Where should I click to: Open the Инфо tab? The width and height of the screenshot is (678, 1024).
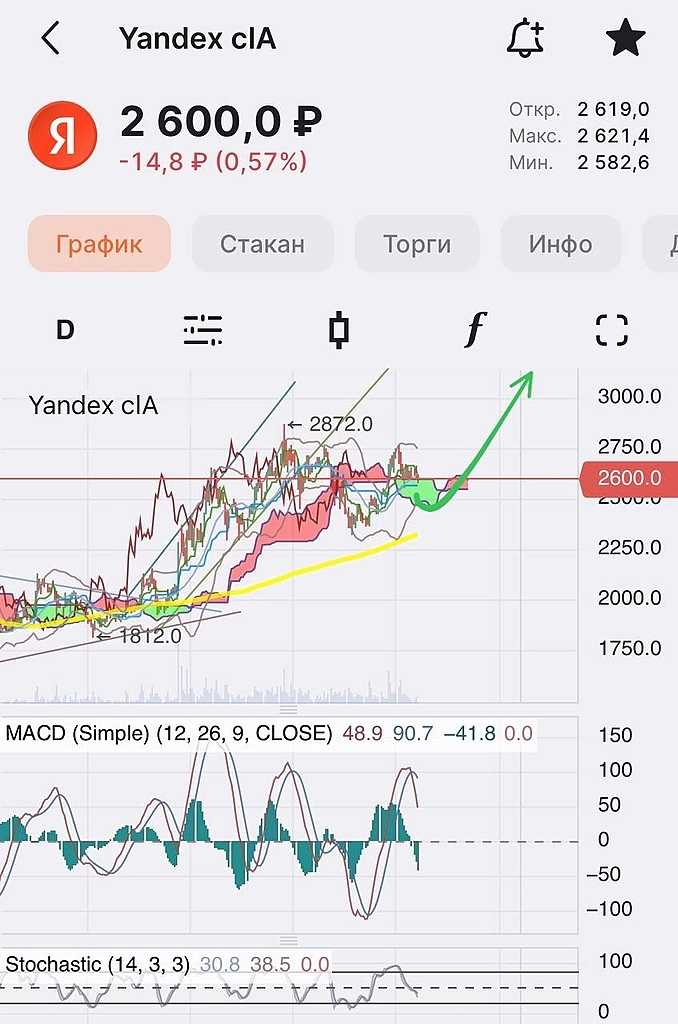560,244
